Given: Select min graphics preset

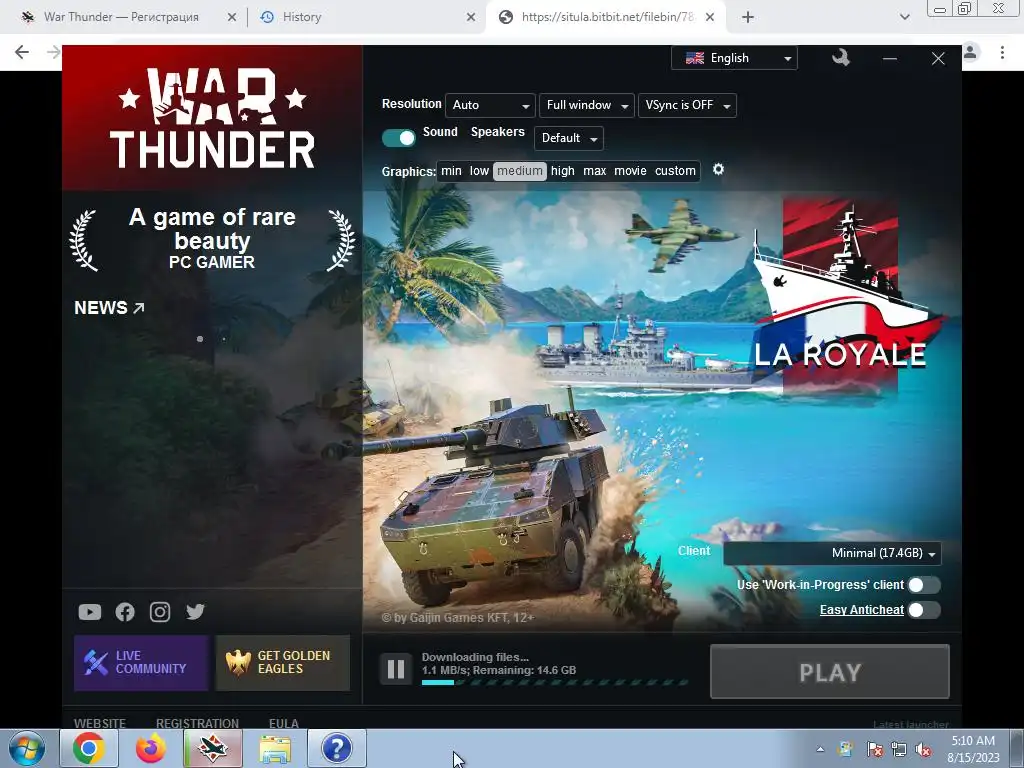Looking at the screenshot, I should click(x=451, y=171).
